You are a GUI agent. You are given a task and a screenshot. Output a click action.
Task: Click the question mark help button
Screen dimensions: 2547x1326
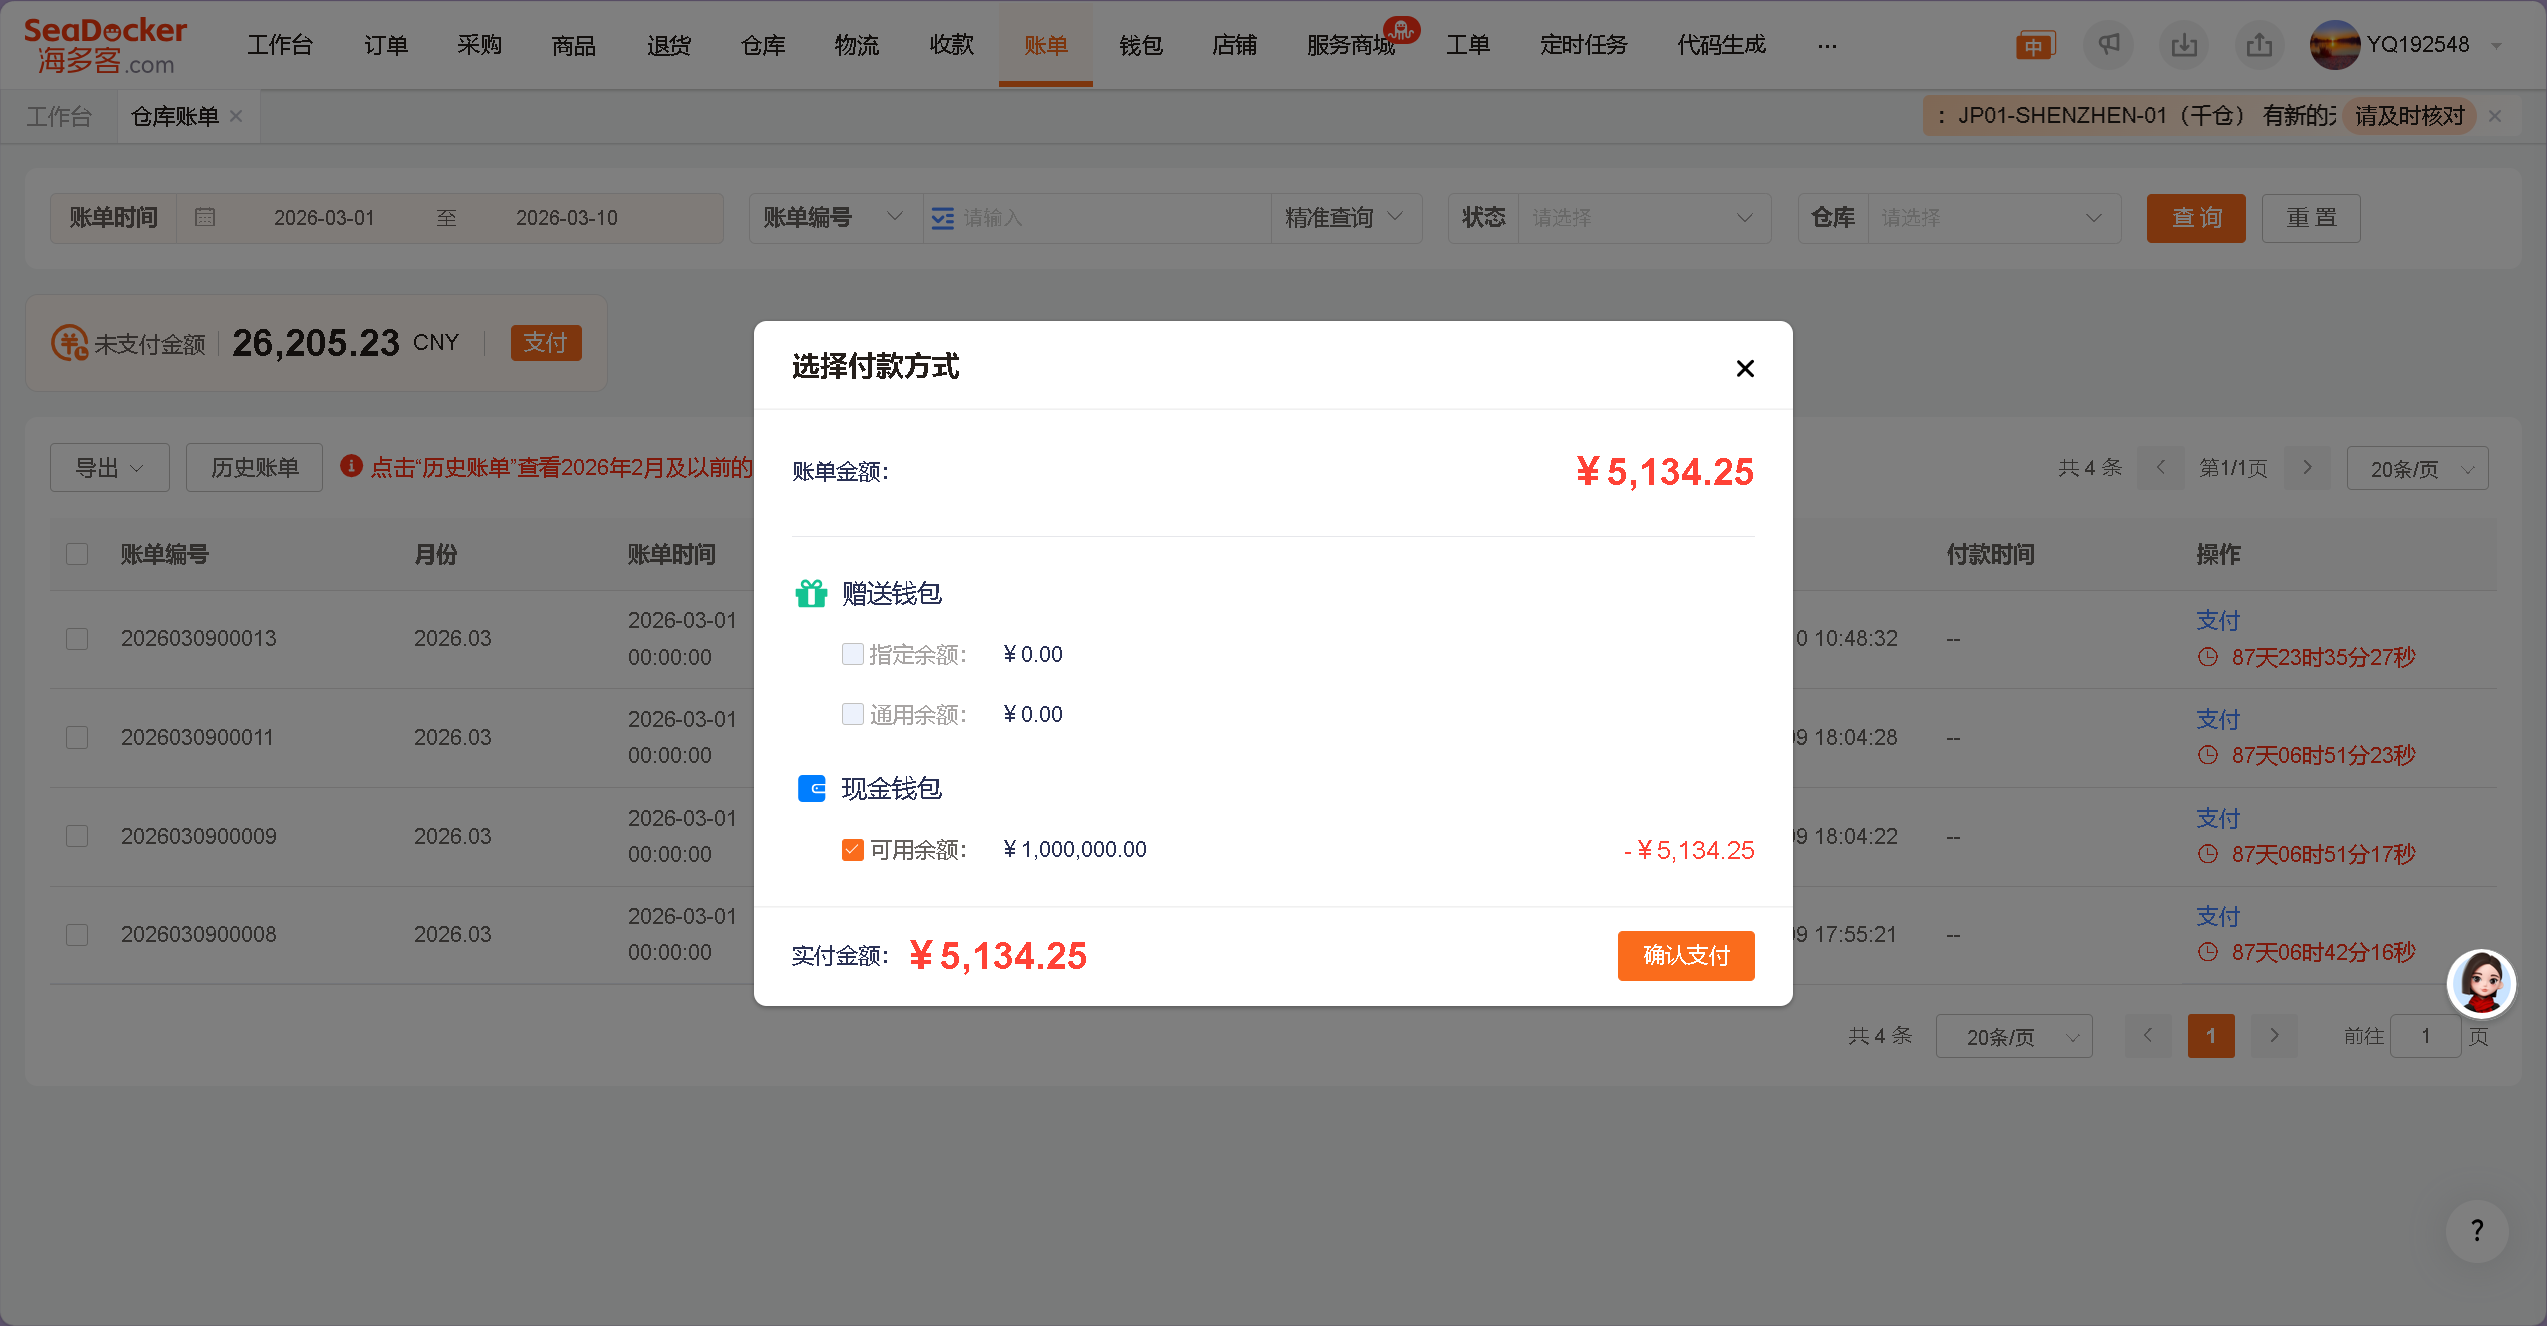(2476, 1230)
